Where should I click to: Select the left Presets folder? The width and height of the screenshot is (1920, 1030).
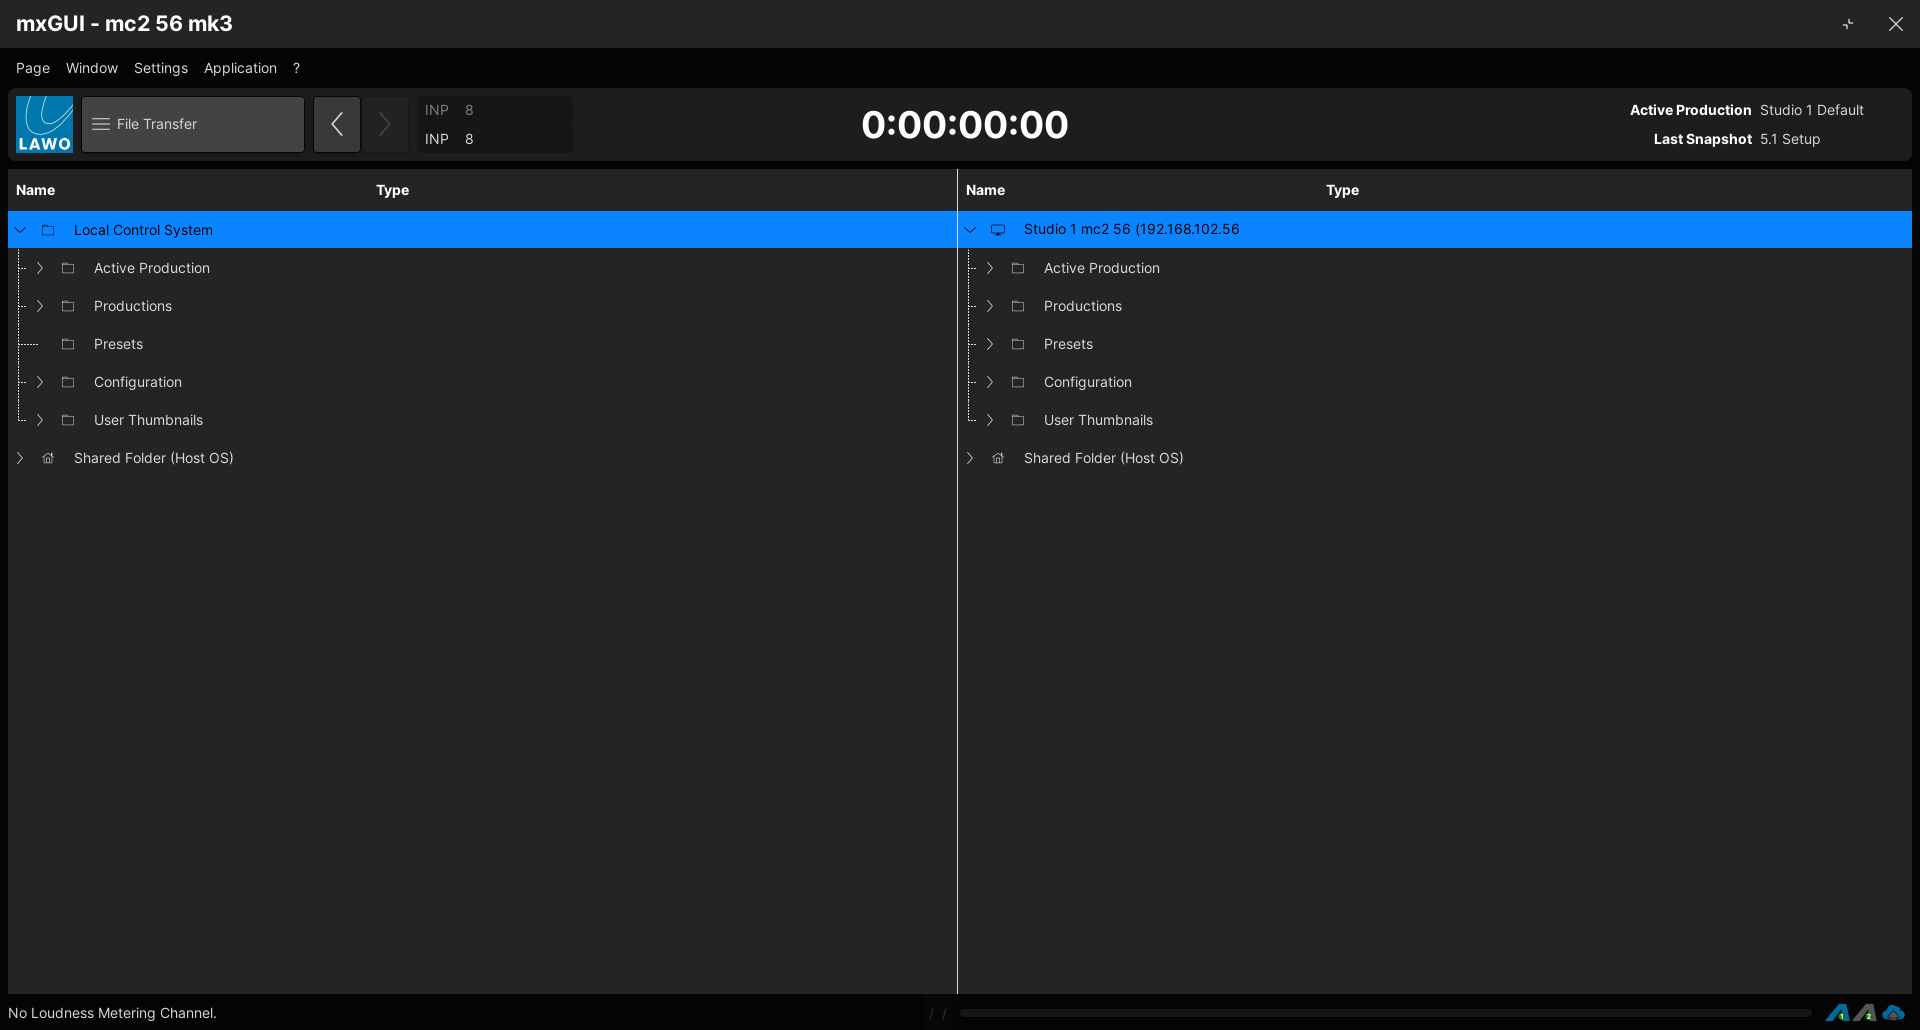point(118,344)
